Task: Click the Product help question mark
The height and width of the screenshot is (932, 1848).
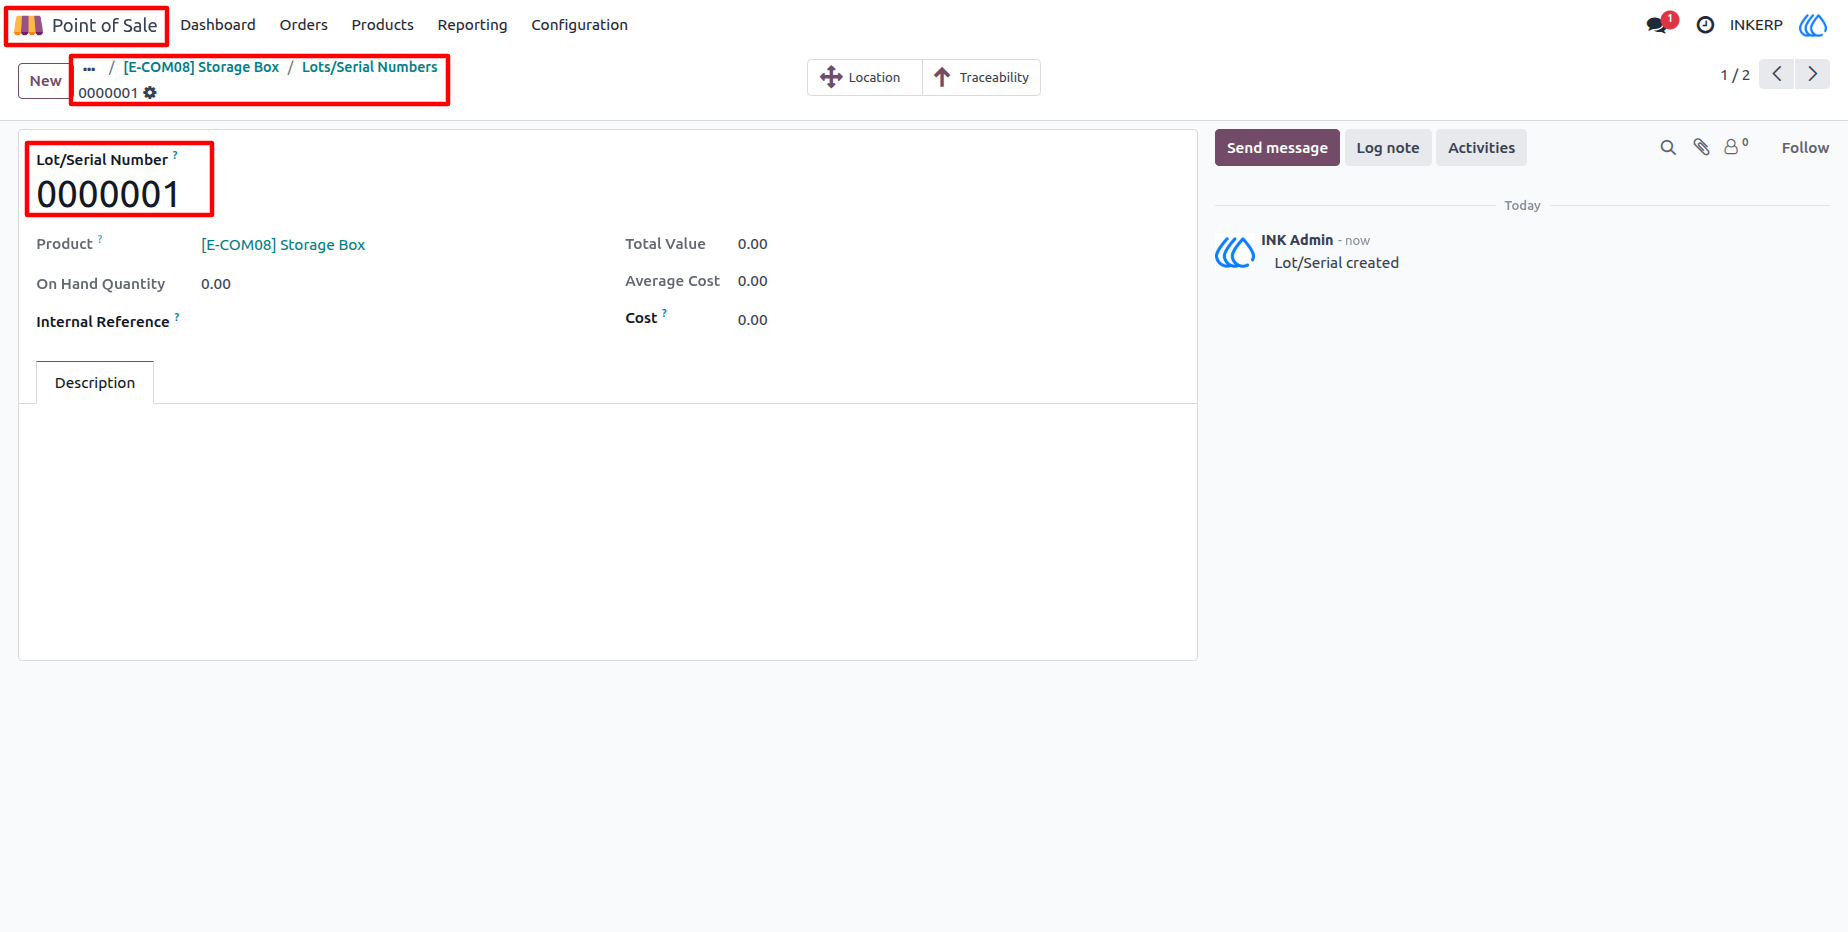Action: [x=100, y=239]
